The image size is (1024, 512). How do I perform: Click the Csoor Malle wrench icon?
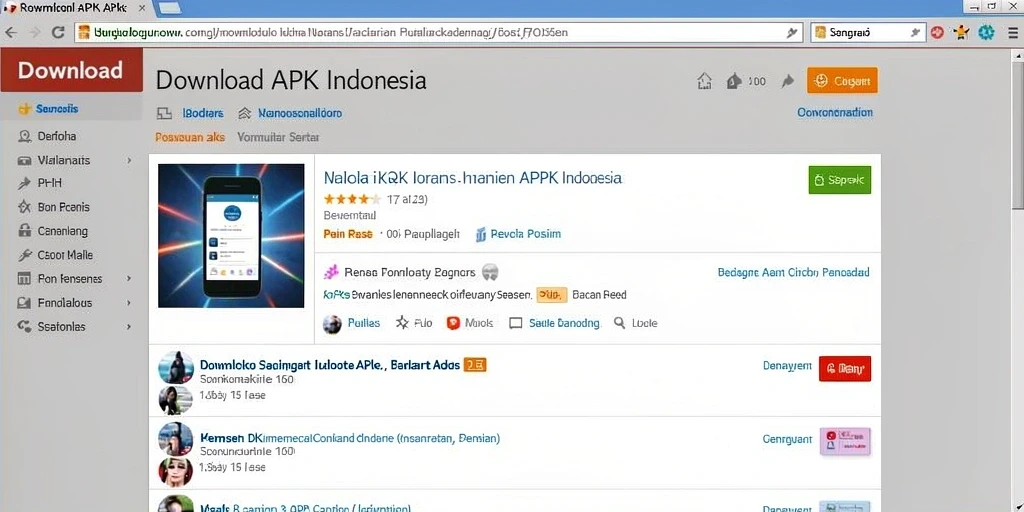point(25,255)
